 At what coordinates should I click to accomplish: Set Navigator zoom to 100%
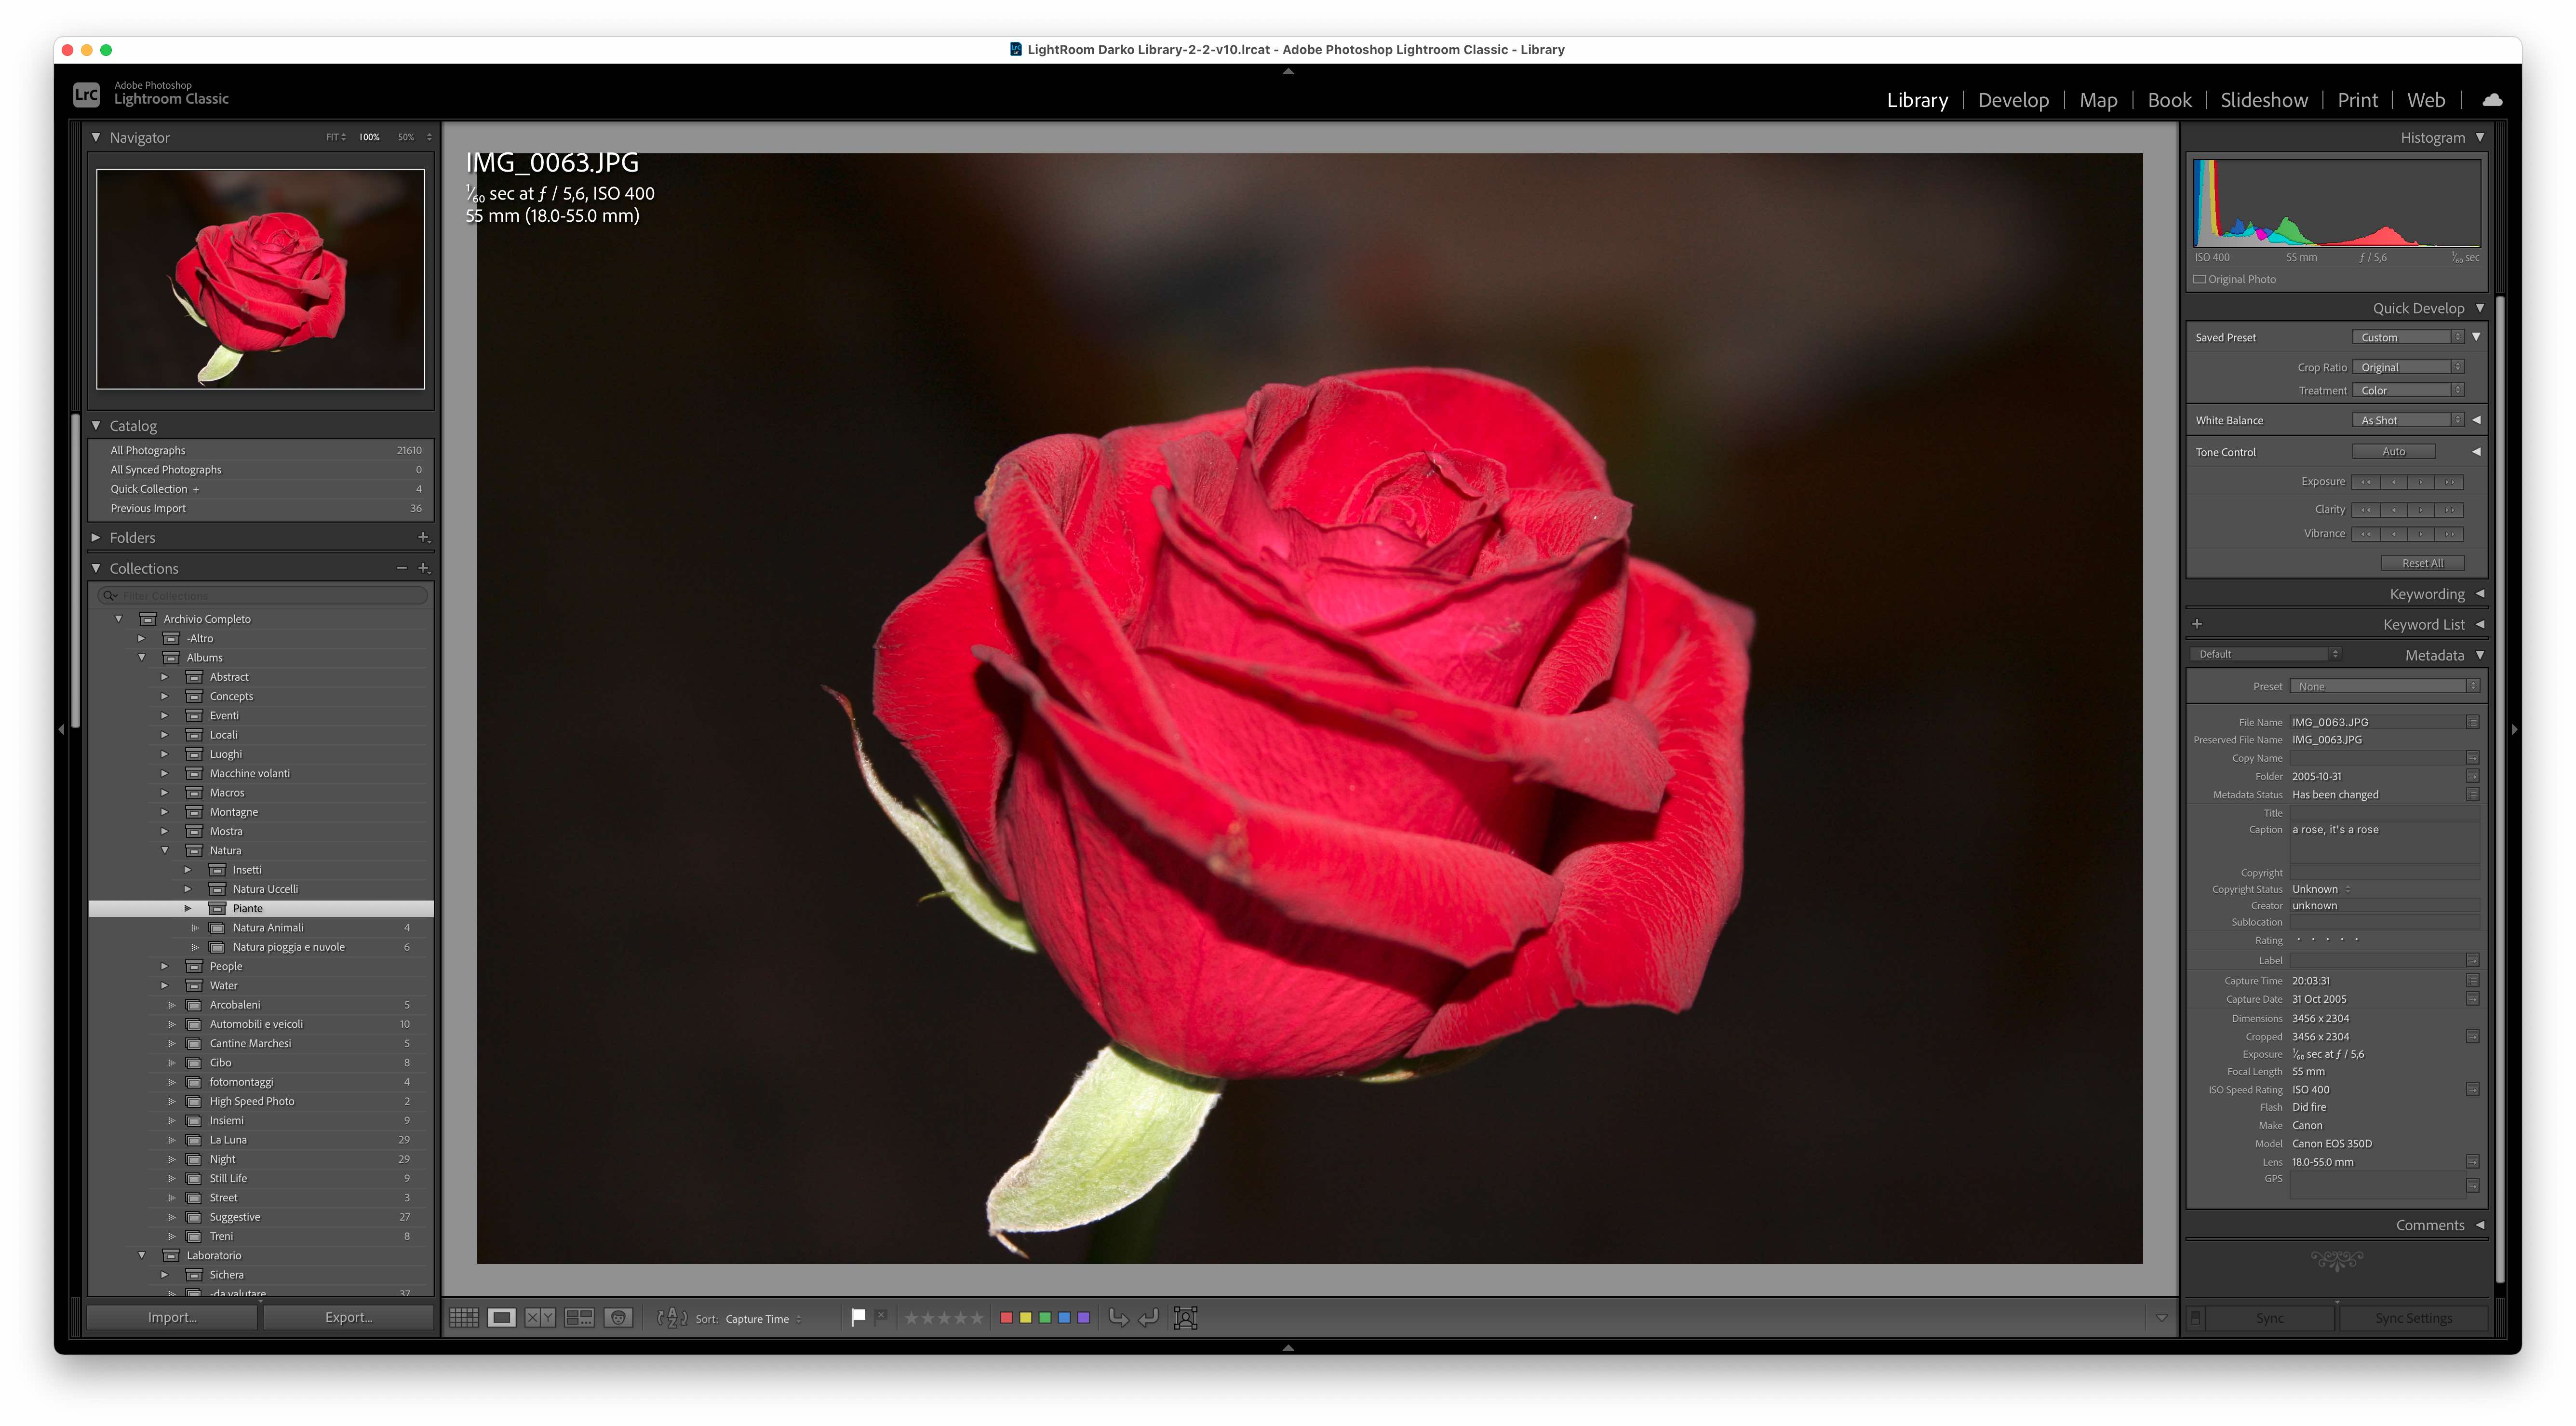(x=369, y=137)
